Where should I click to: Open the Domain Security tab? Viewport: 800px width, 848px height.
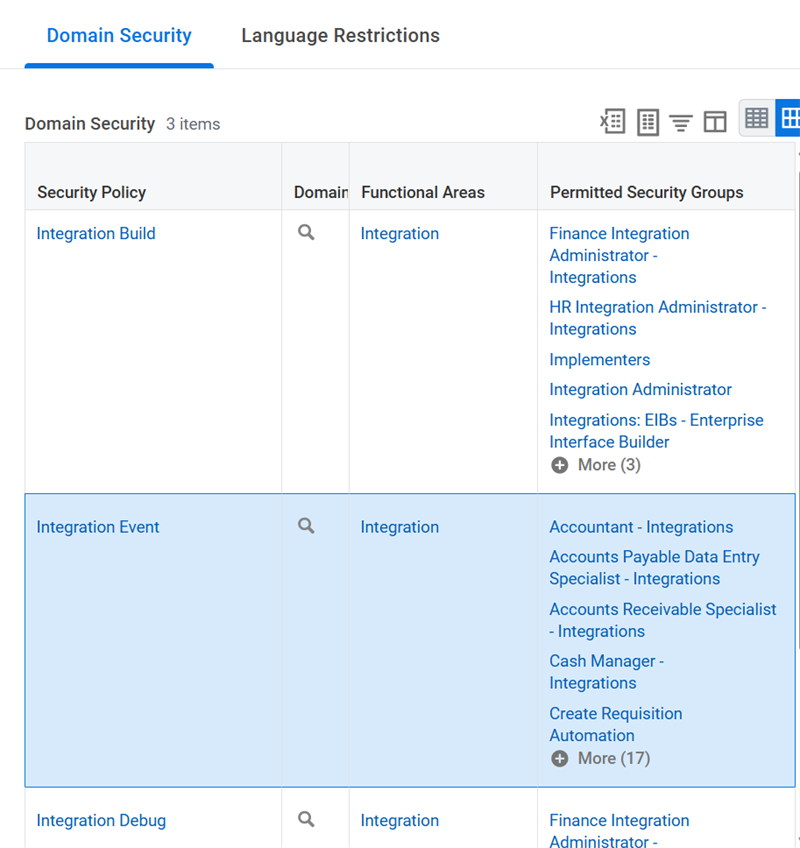click(x=119, y=36)
